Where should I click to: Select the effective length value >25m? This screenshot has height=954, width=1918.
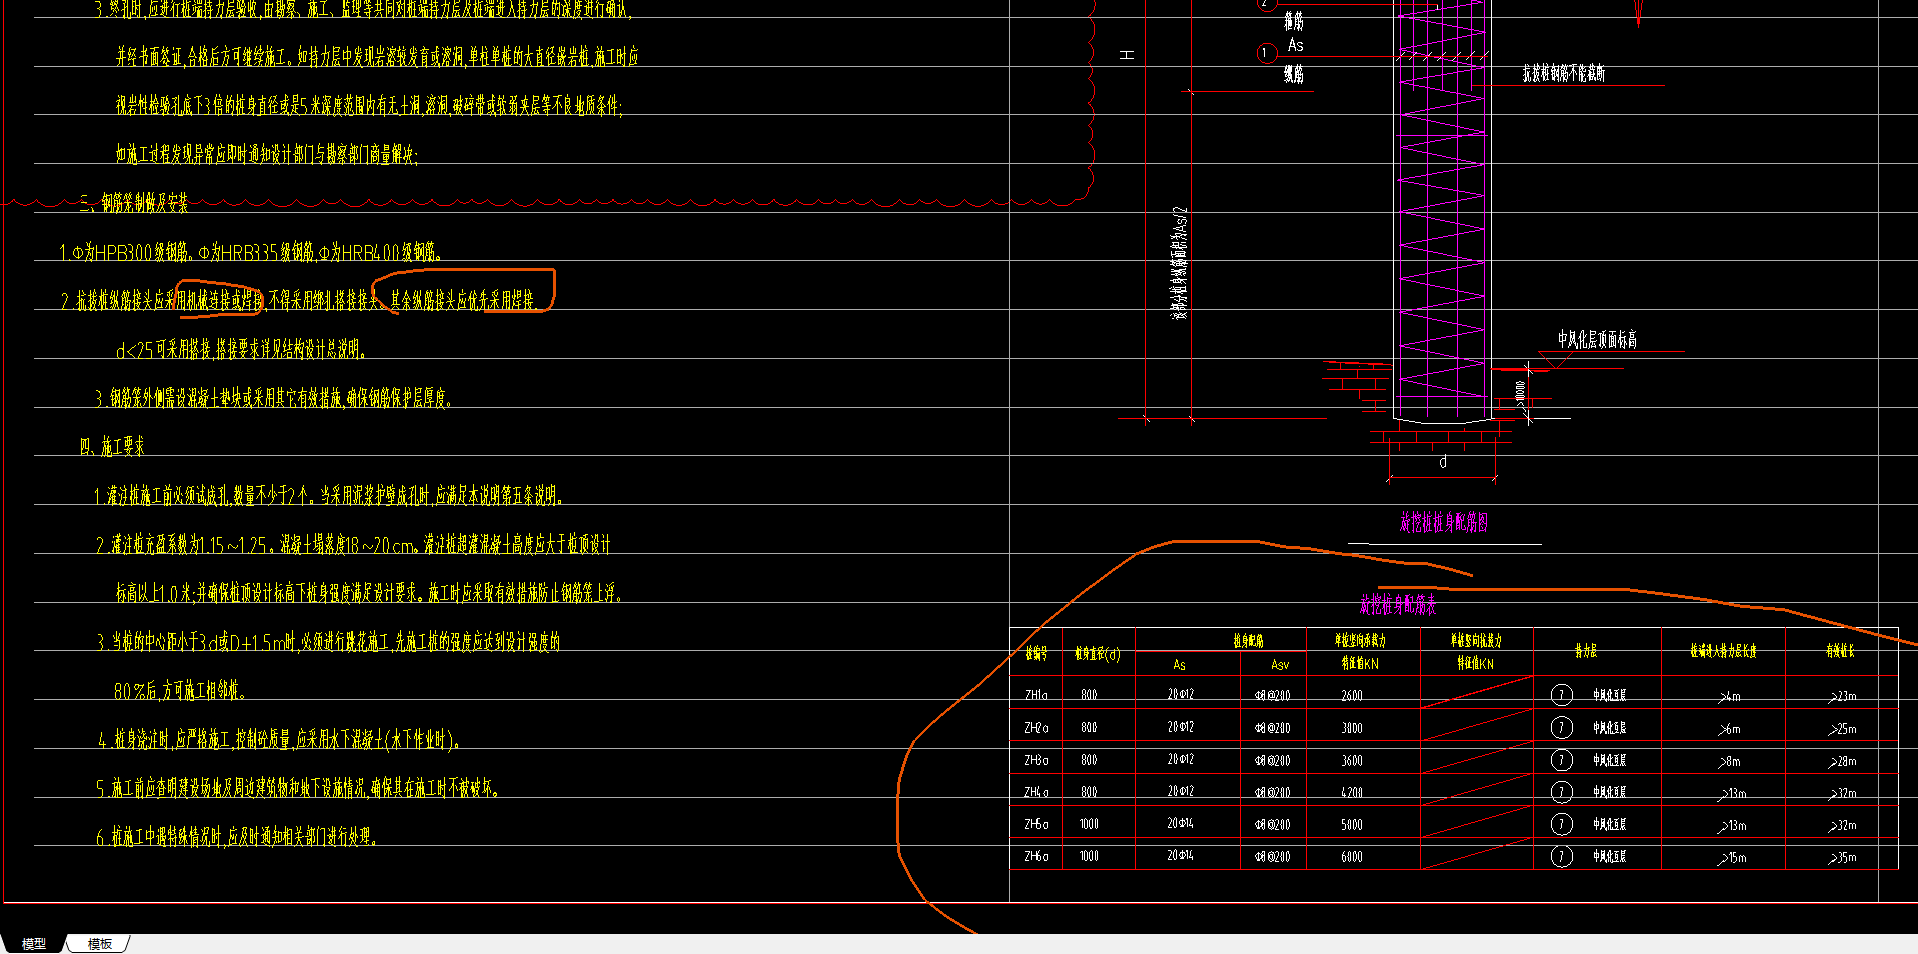1843,729
